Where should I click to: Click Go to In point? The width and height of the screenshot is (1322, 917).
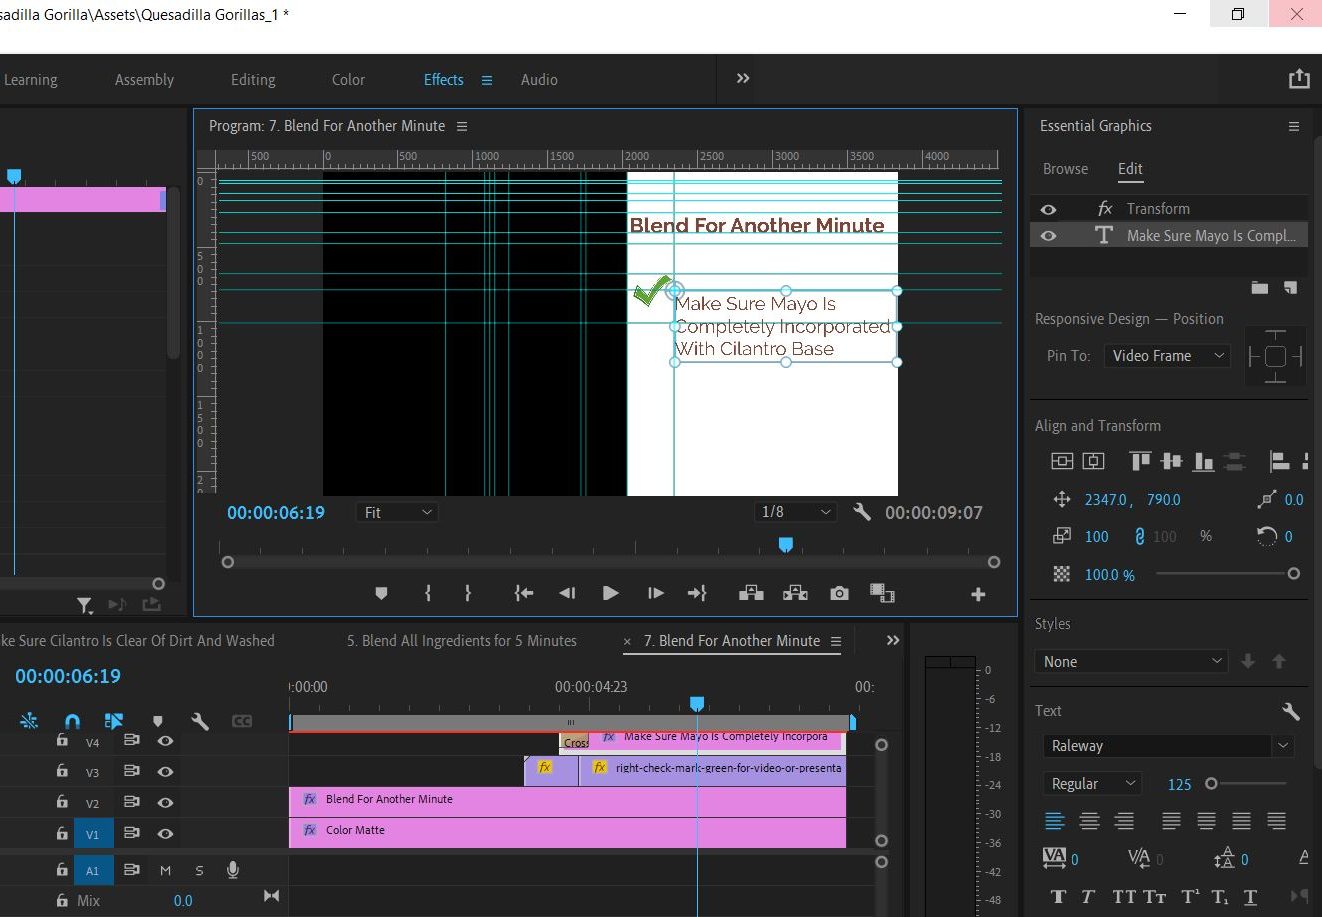523,593
